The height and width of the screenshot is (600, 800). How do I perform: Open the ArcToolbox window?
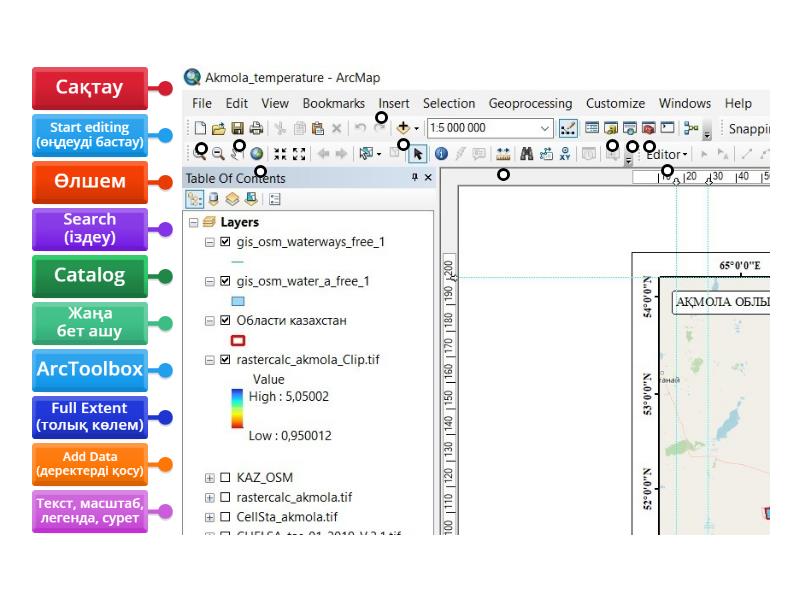coord(648,127)
